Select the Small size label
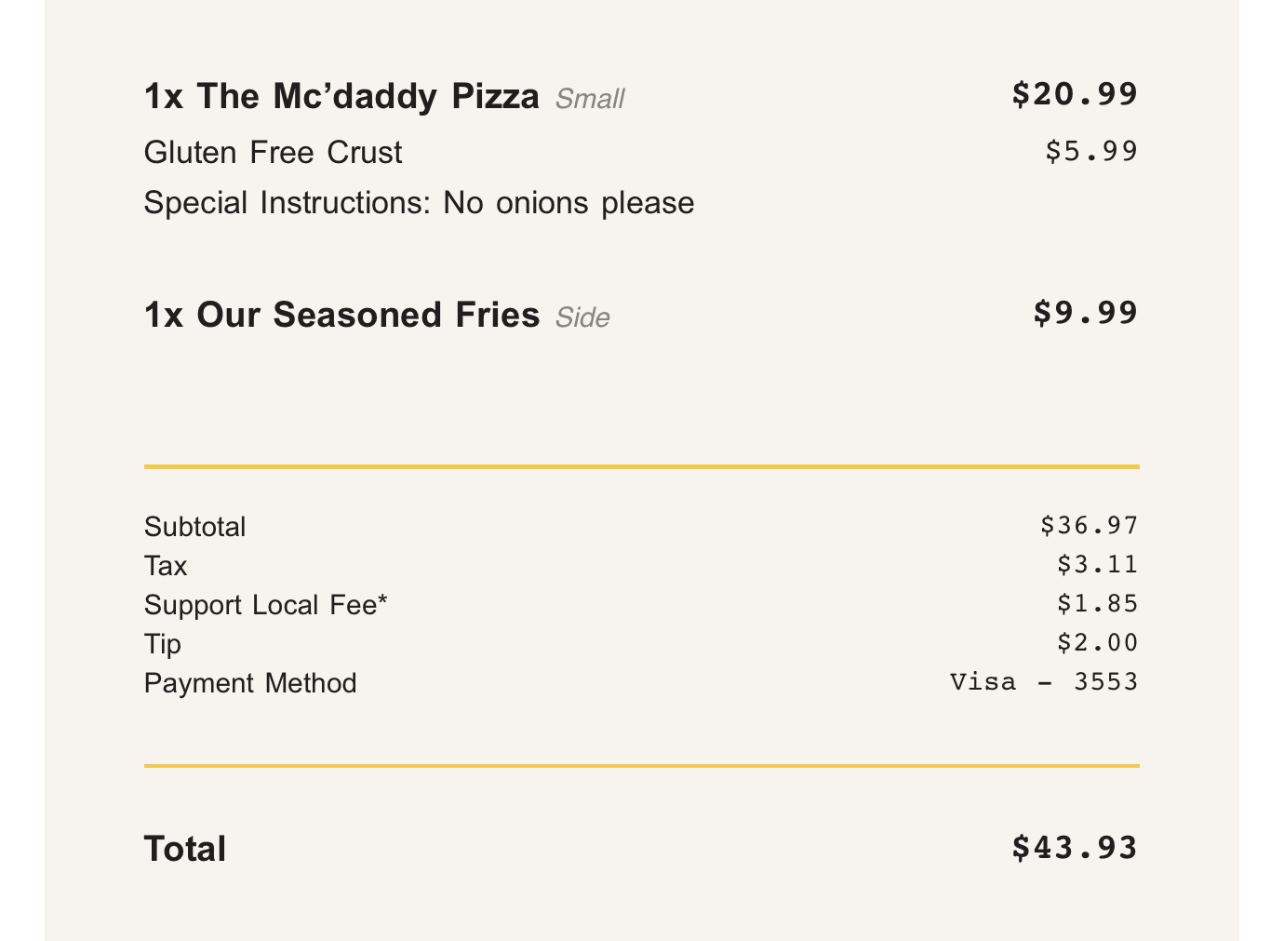 coord(590,99)
